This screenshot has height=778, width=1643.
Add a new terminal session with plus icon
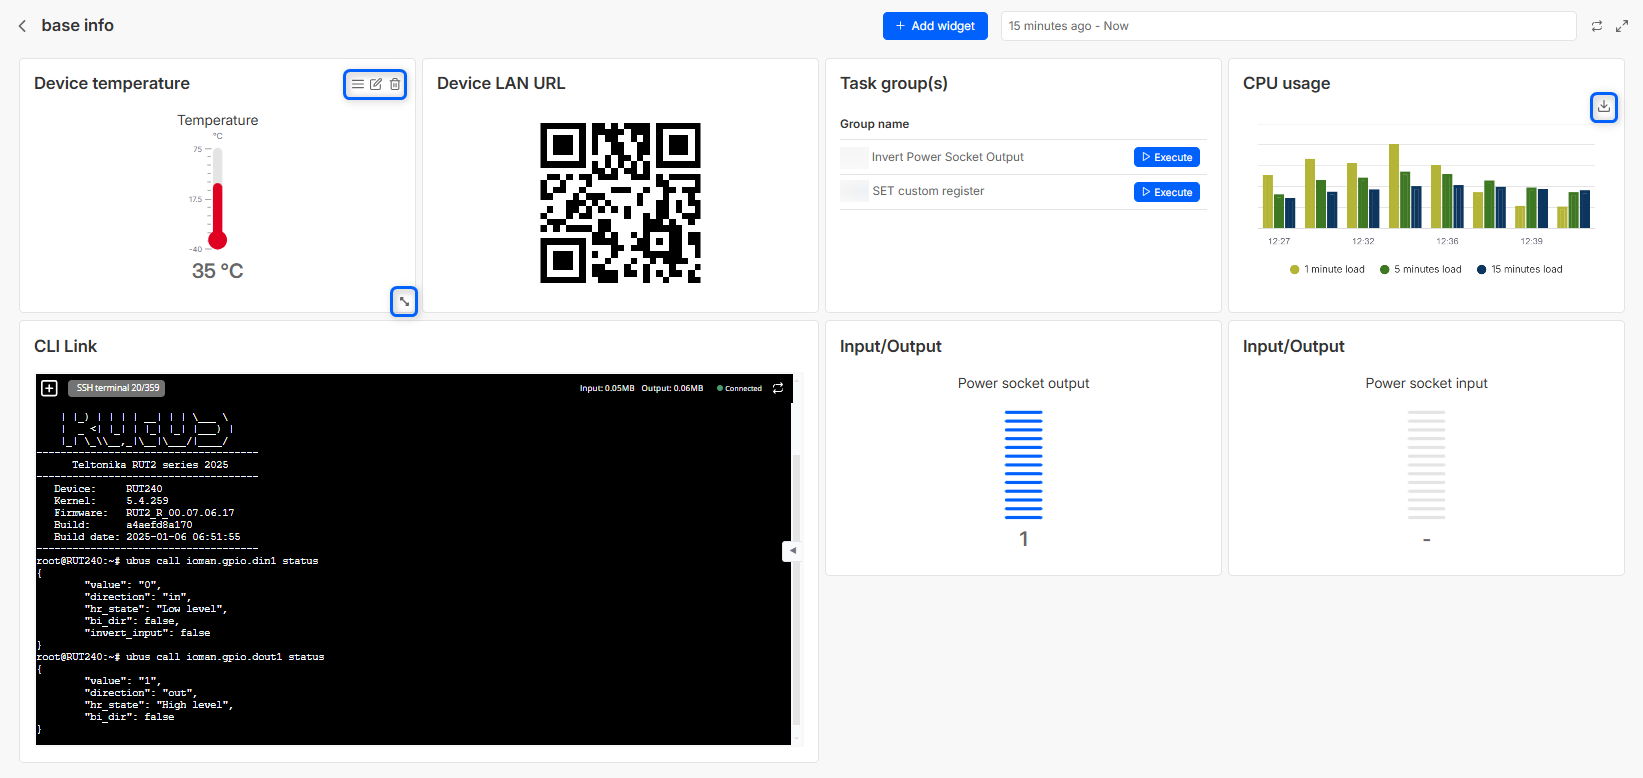49,388
